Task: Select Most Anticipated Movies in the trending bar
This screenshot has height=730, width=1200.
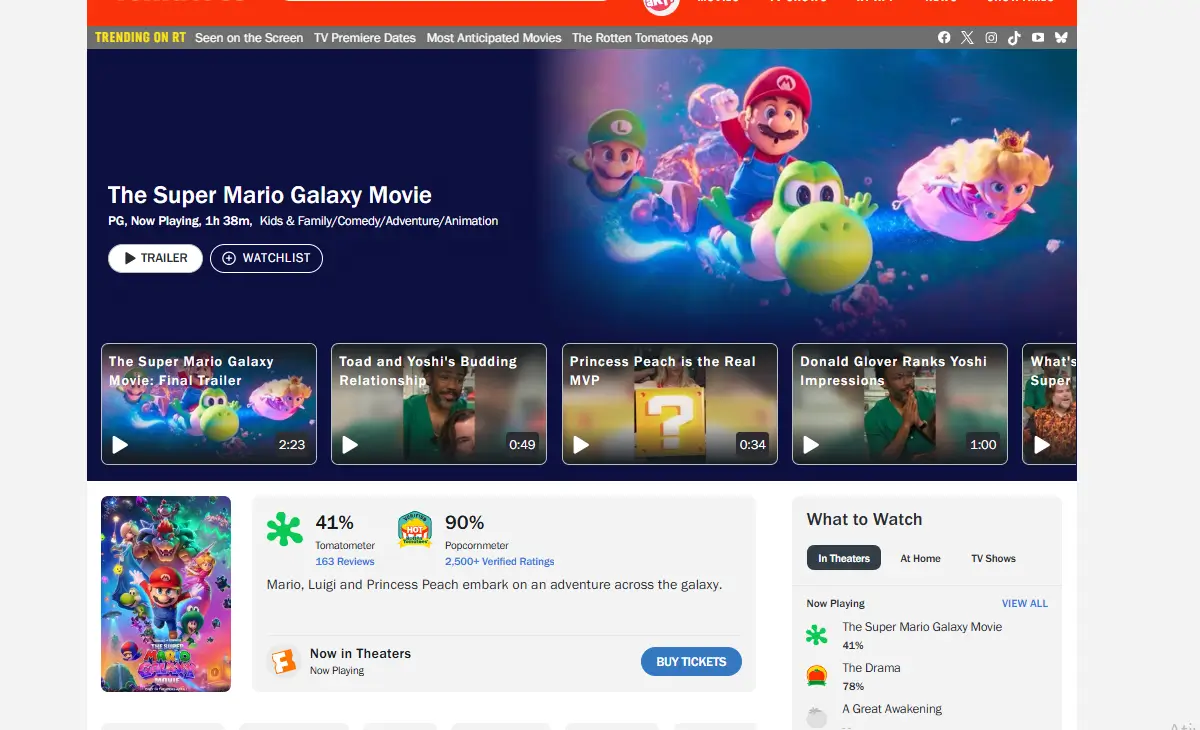Action: click(x=494, y=37)
